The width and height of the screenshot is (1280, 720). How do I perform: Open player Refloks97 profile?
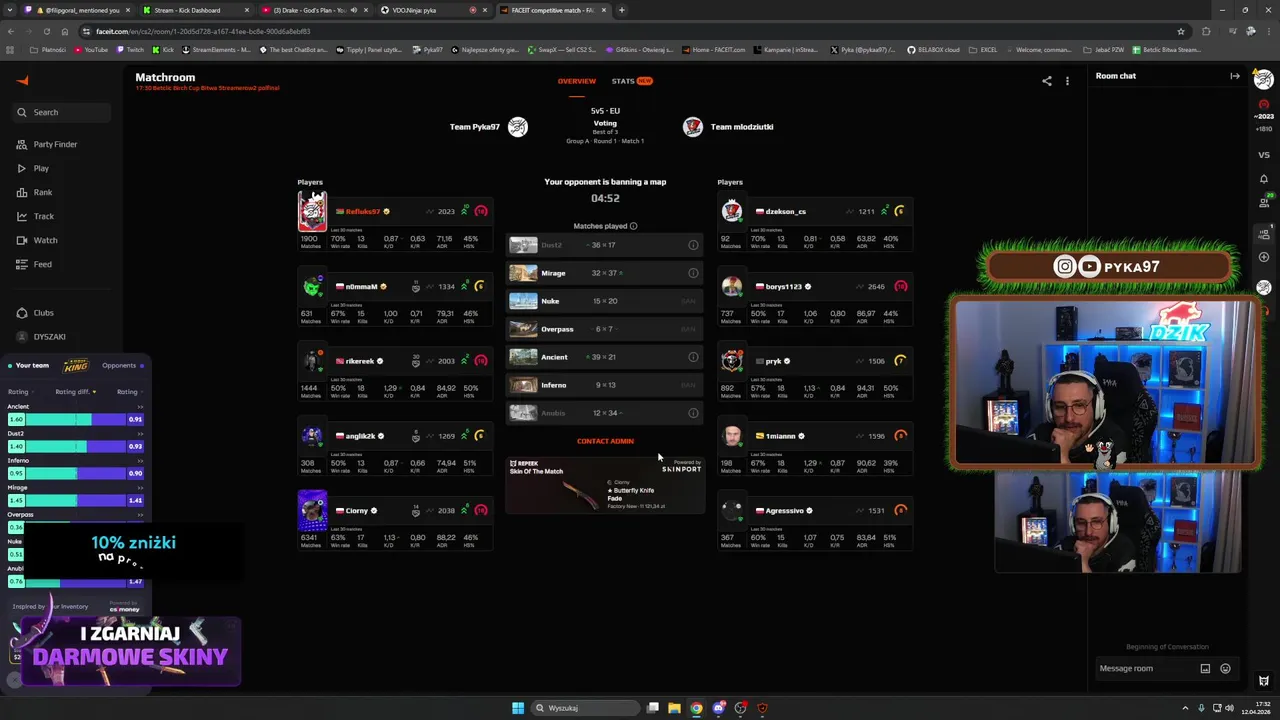tap(363, 212)
